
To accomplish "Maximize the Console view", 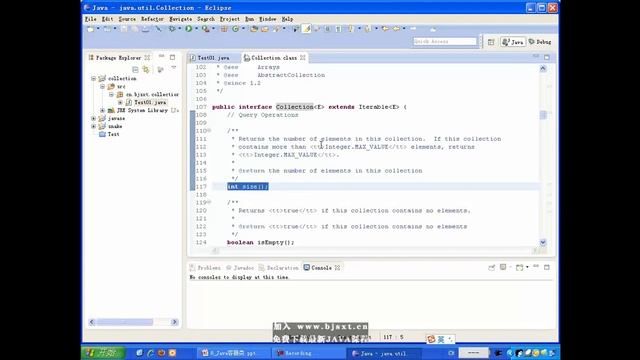I will pos(547,267).
